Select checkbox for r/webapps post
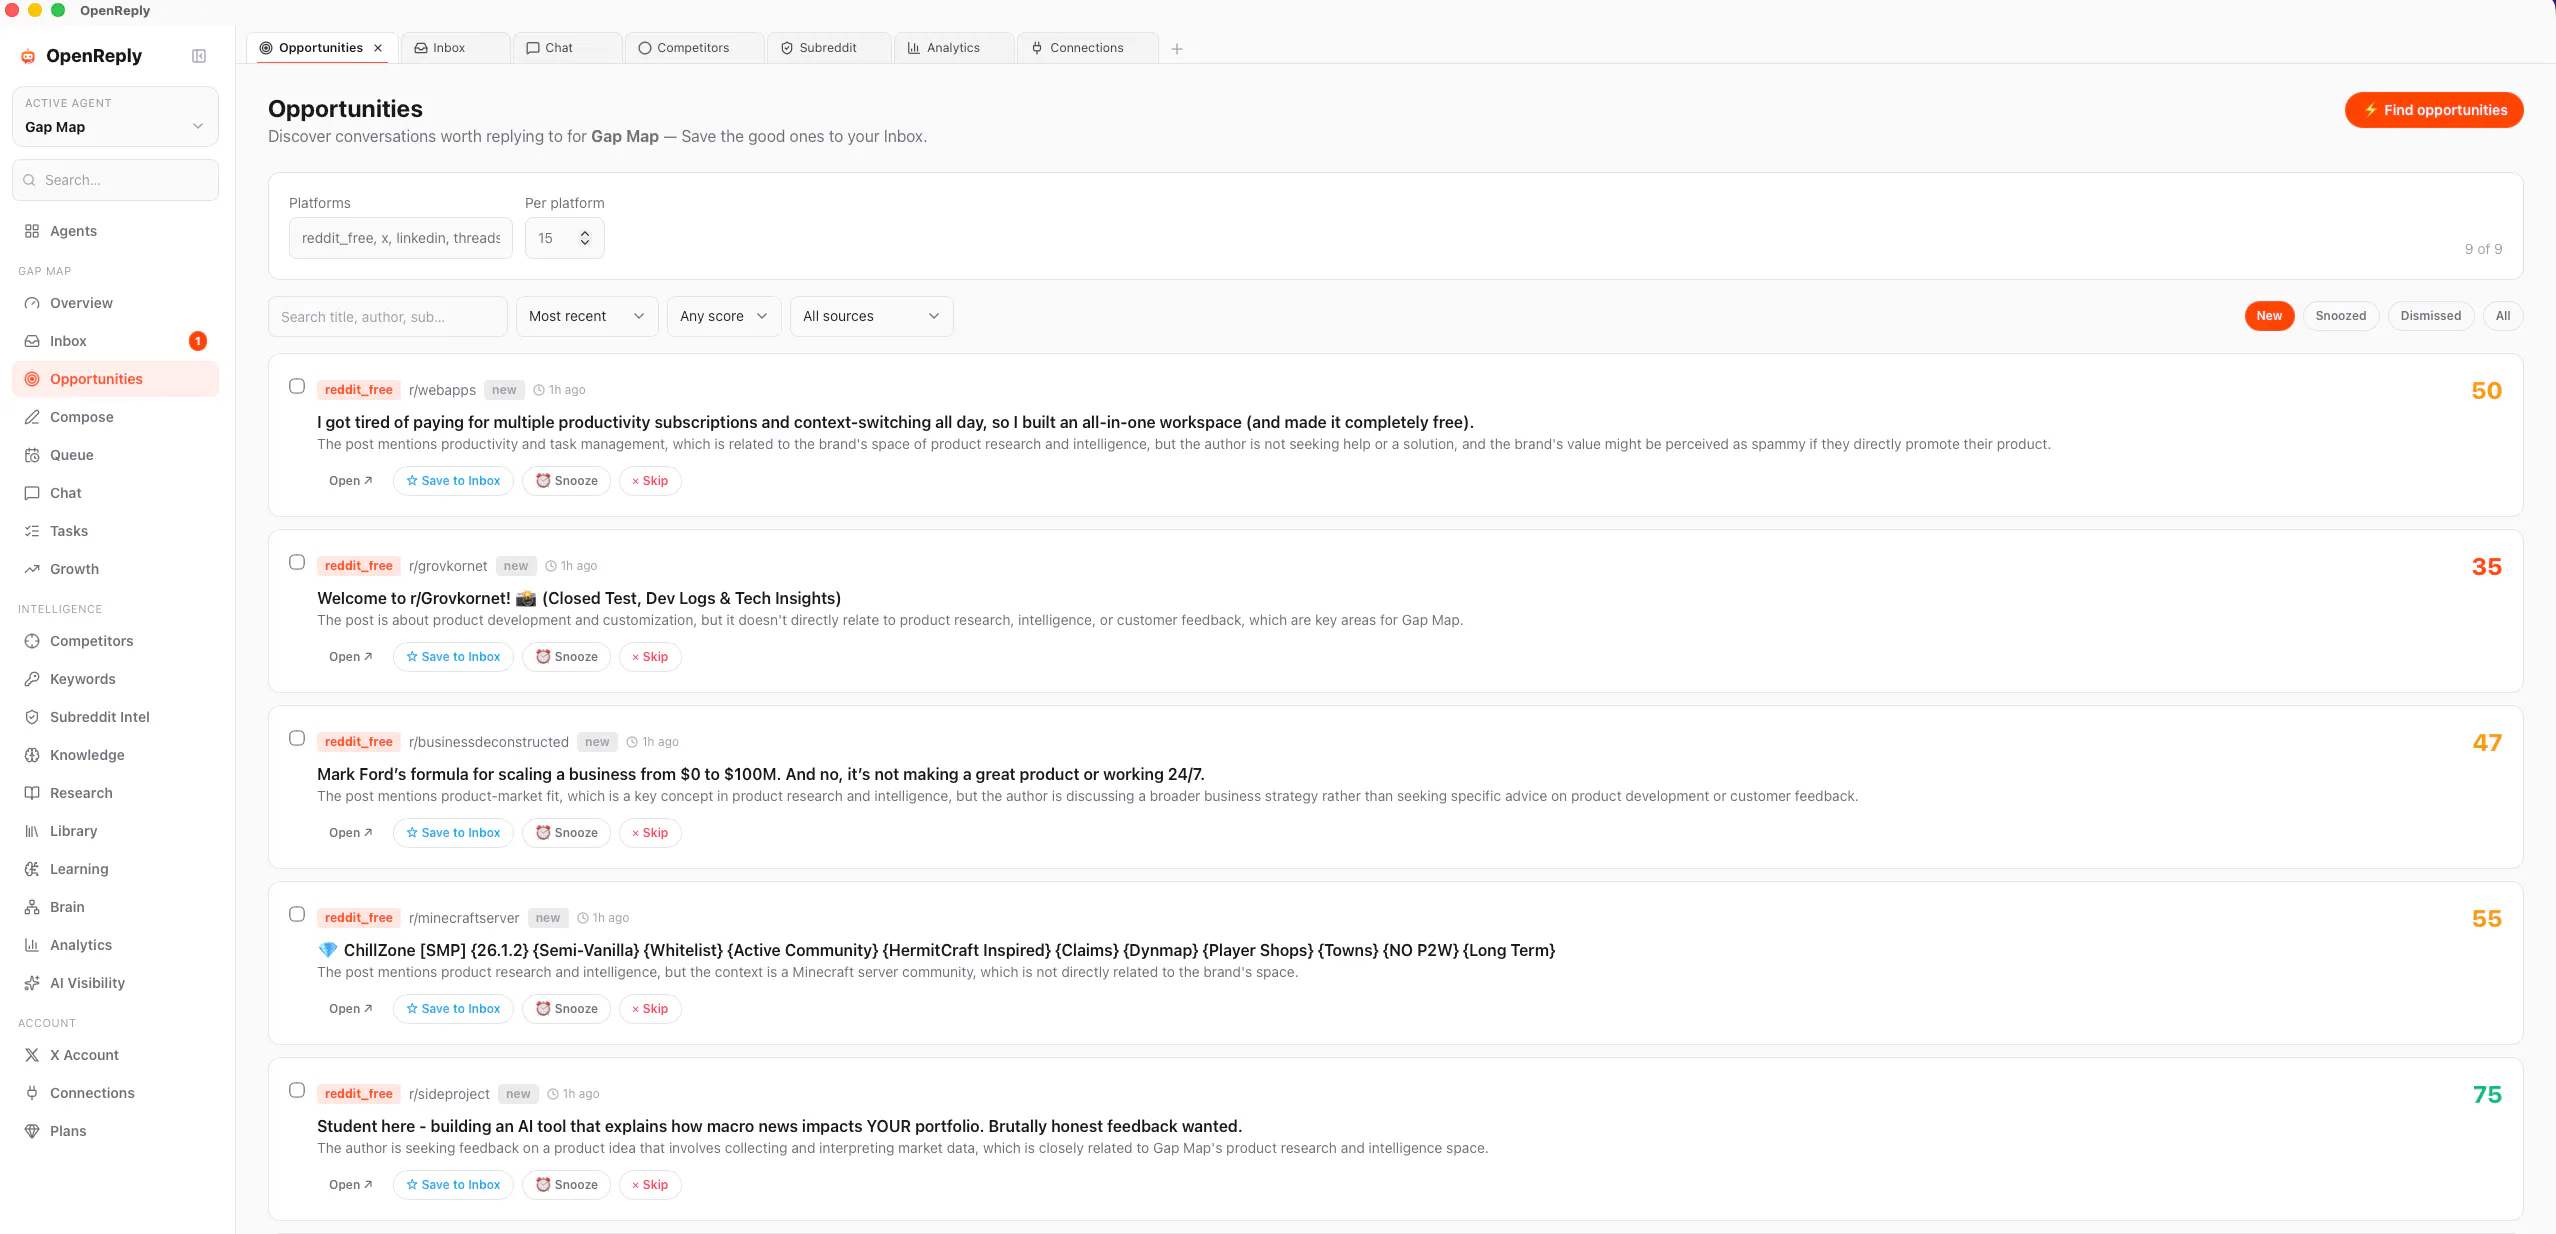The image size is (2556, 1234). coord(297,386)
